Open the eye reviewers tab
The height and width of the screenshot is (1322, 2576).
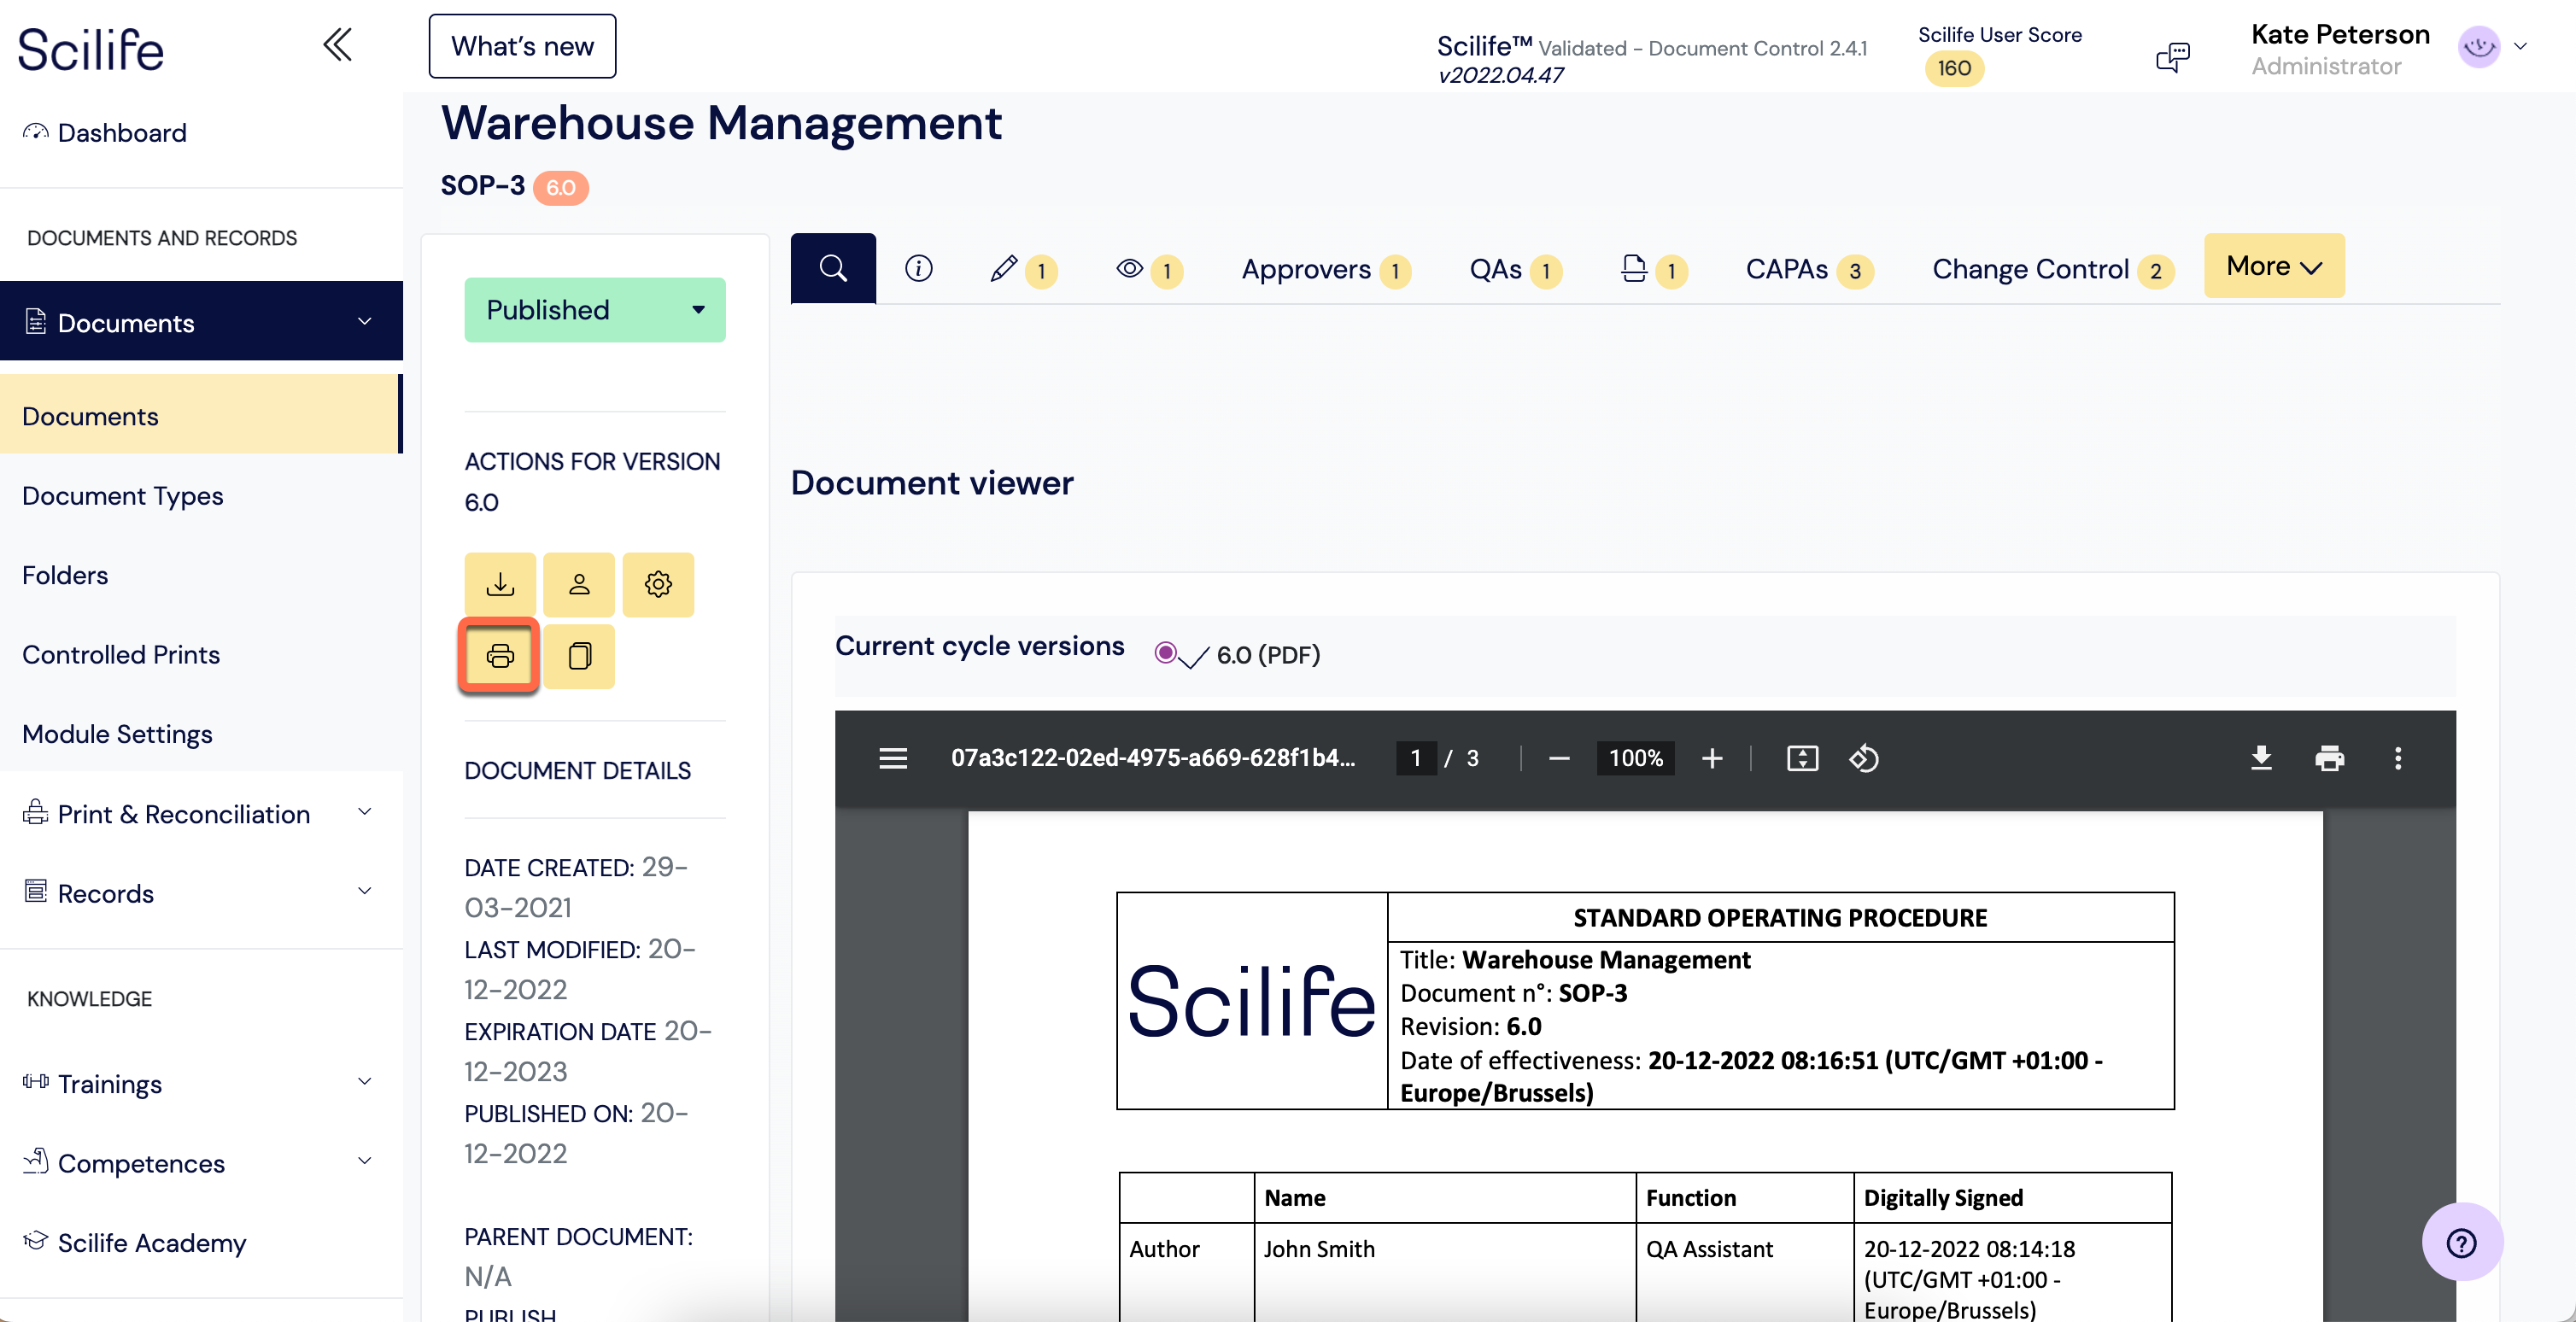pos(1149,270)
